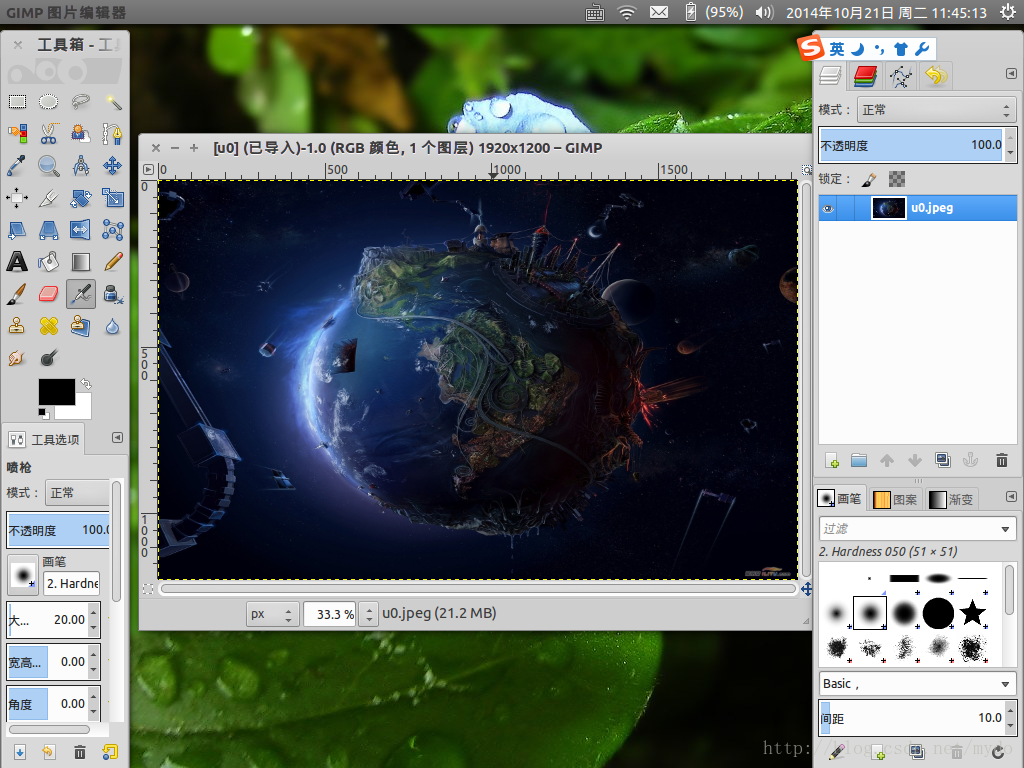Image resolution: width=1024 pixels, height=768 pixels.
Task: Activate the Measure compass tool
Action: 80,166
